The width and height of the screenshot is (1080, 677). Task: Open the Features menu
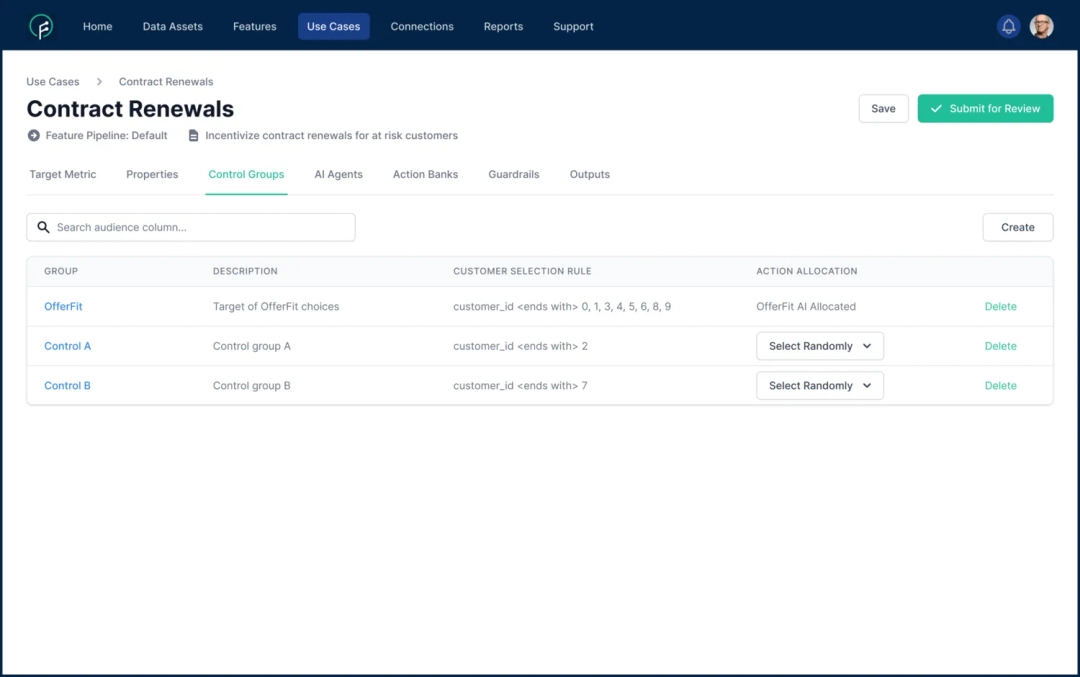pyautogui.click(x=255, y=26)
